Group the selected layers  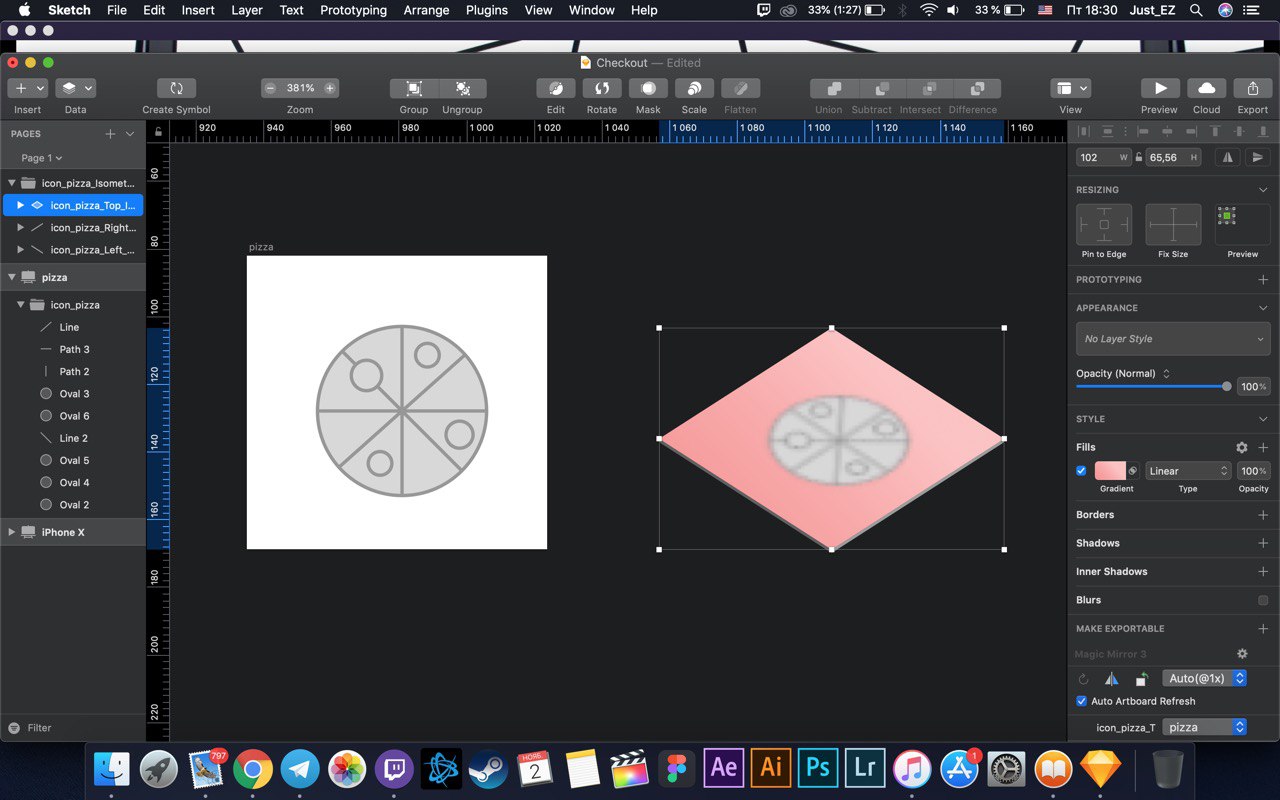[x=414, y=88]
